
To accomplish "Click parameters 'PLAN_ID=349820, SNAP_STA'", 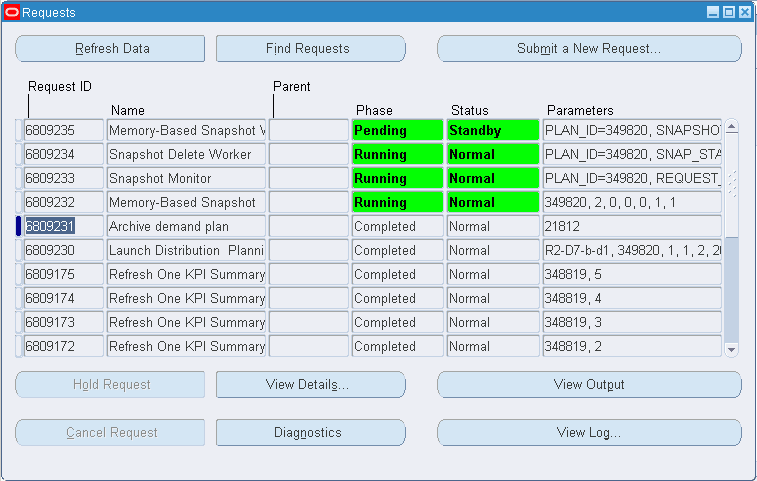I will tap(632, 155).
